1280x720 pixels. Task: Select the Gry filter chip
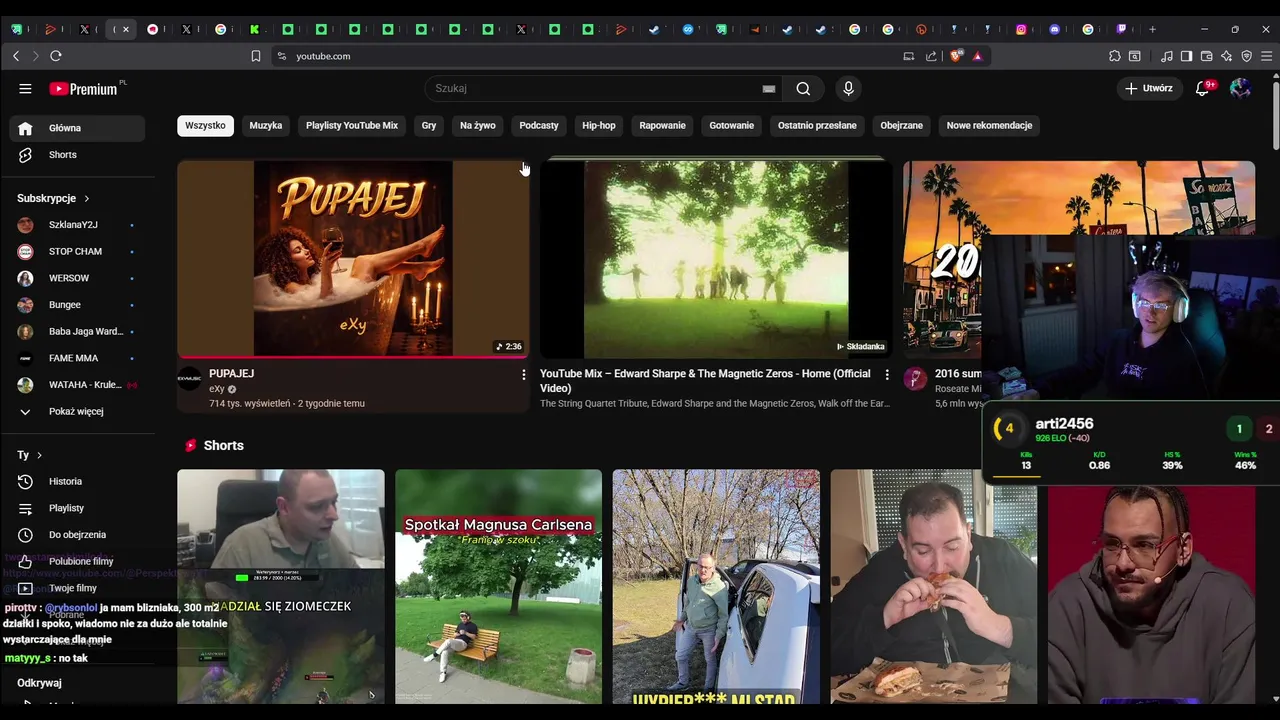pyautogui.click(x=429, y=126)
